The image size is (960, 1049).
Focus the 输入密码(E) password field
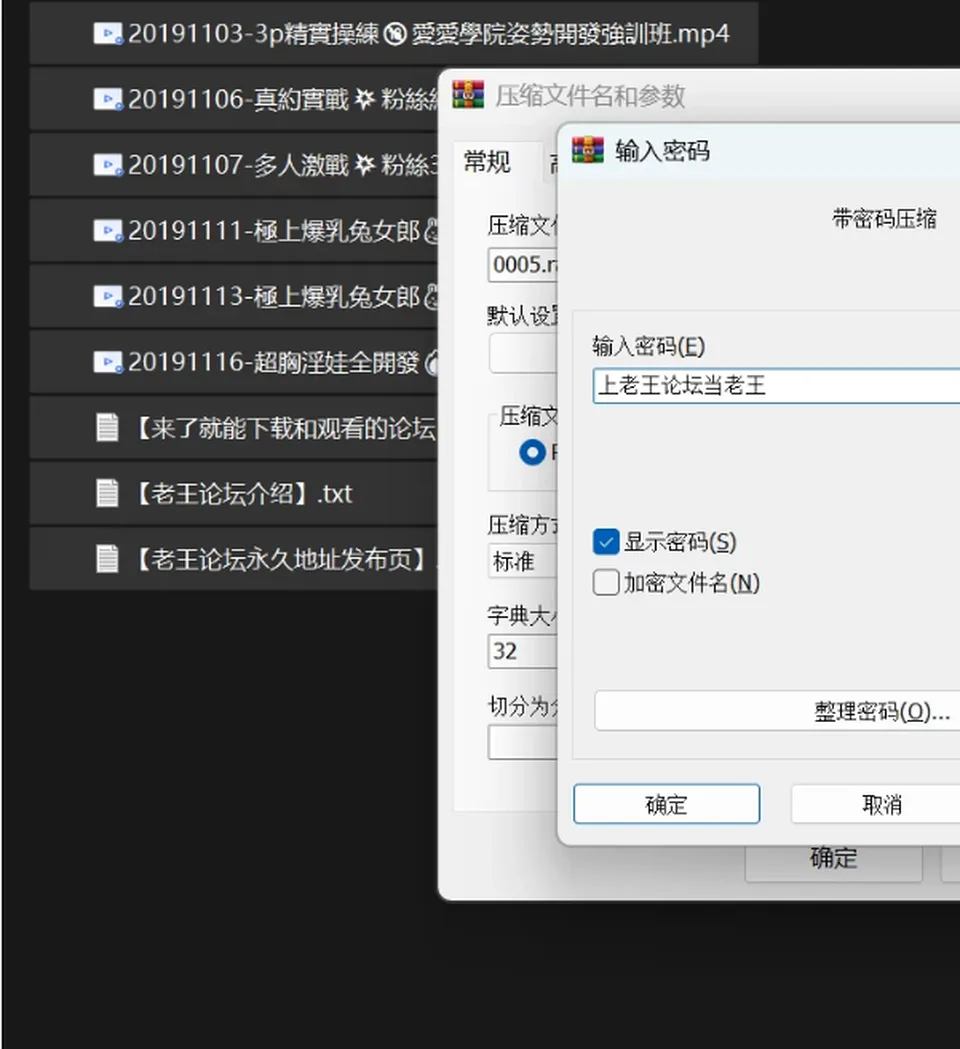pos(776,385)
